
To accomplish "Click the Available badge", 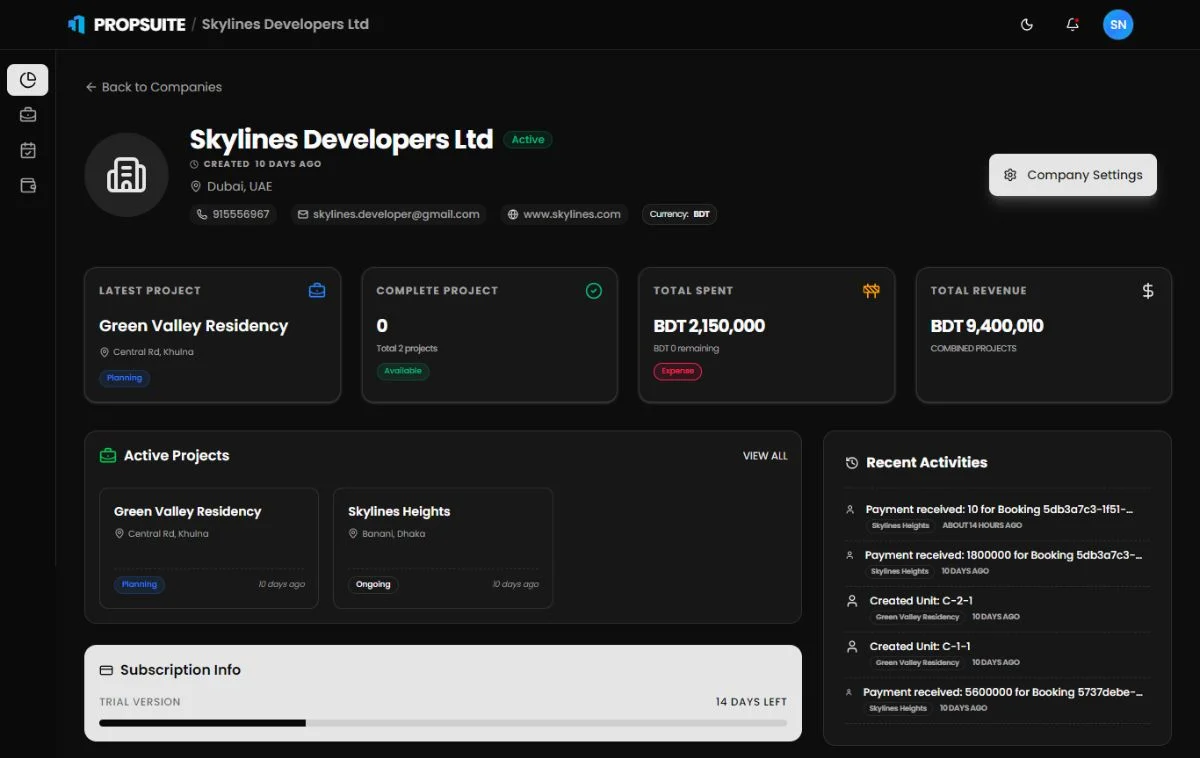I will click(402, 371).
